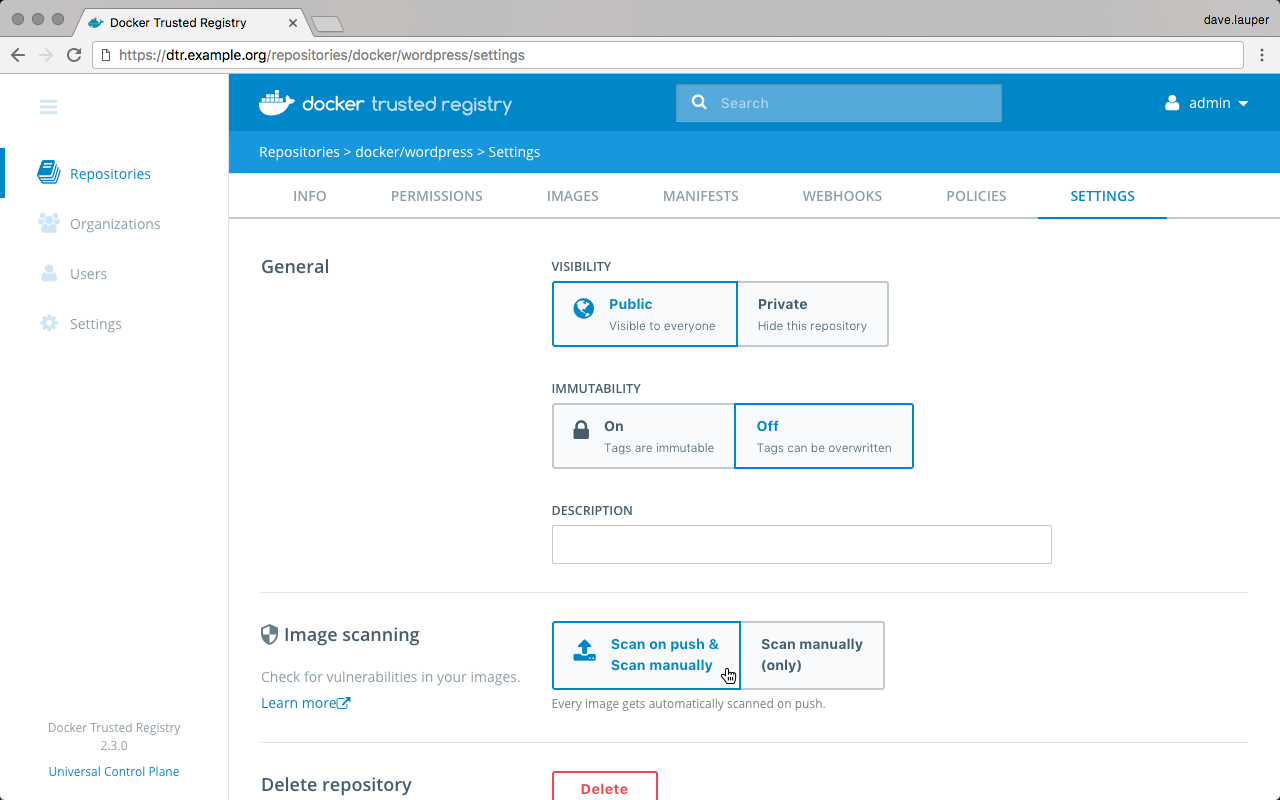
Task: Click the Organizations people icon
Action: pos(48,223)
